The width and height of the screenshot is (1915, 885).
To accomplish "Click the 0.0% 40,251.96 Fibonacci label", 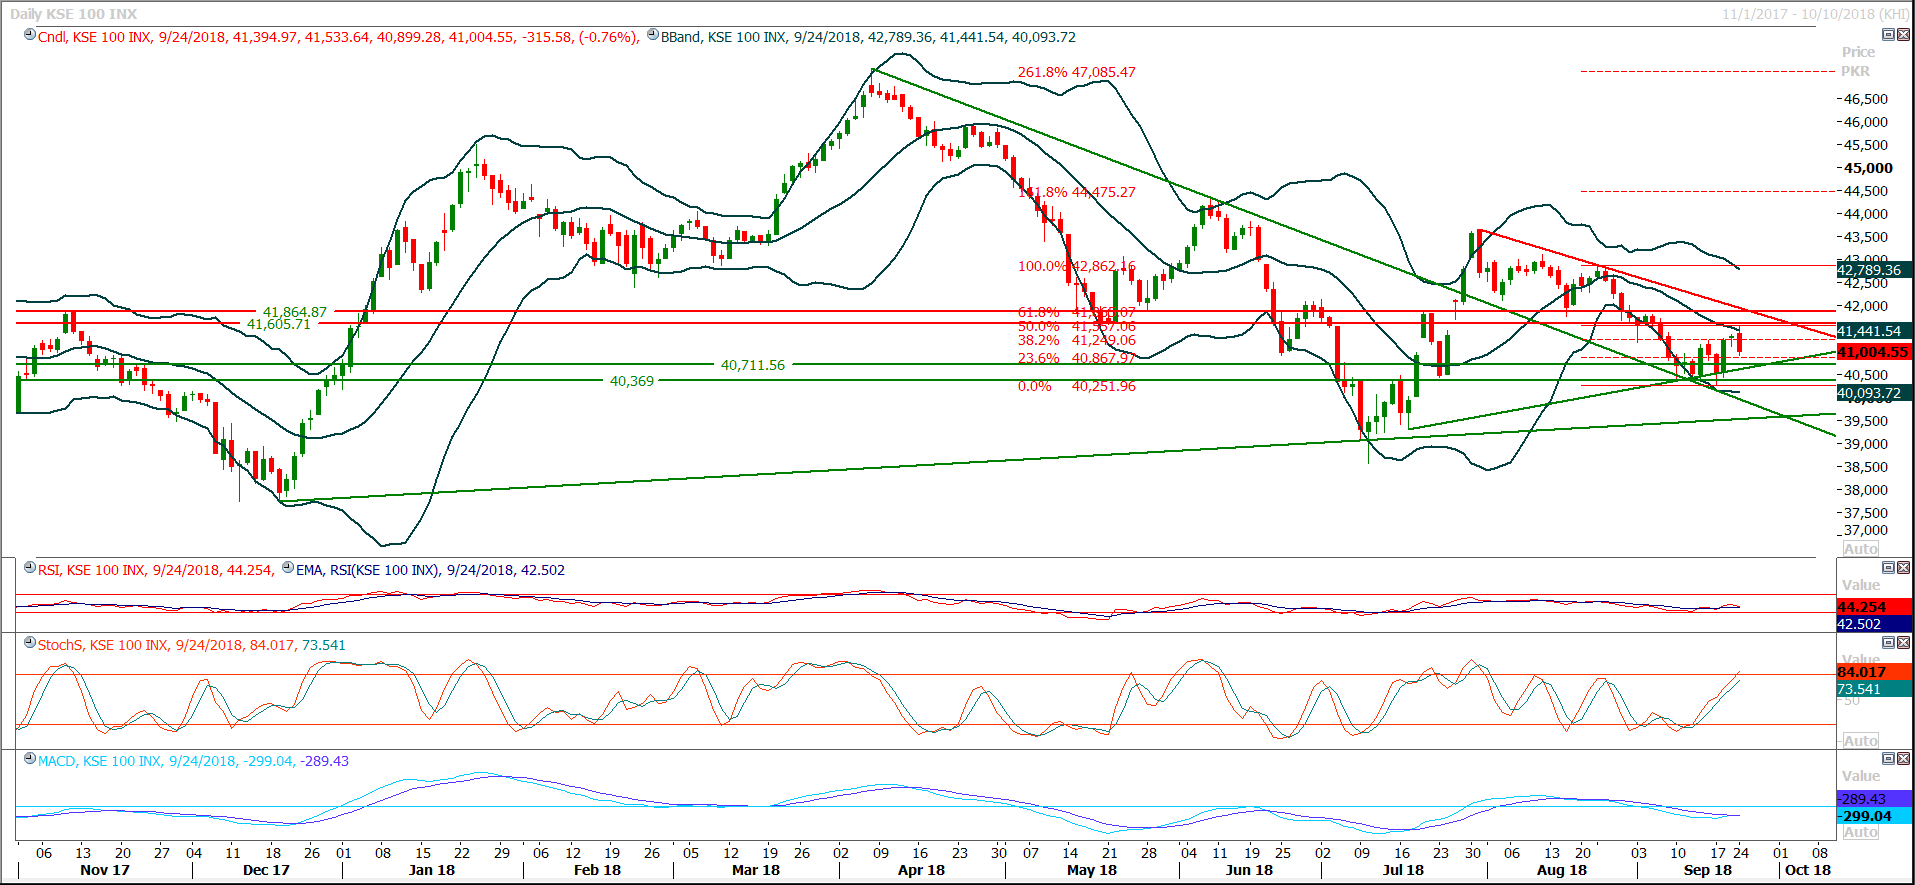I will [1077, 386].
